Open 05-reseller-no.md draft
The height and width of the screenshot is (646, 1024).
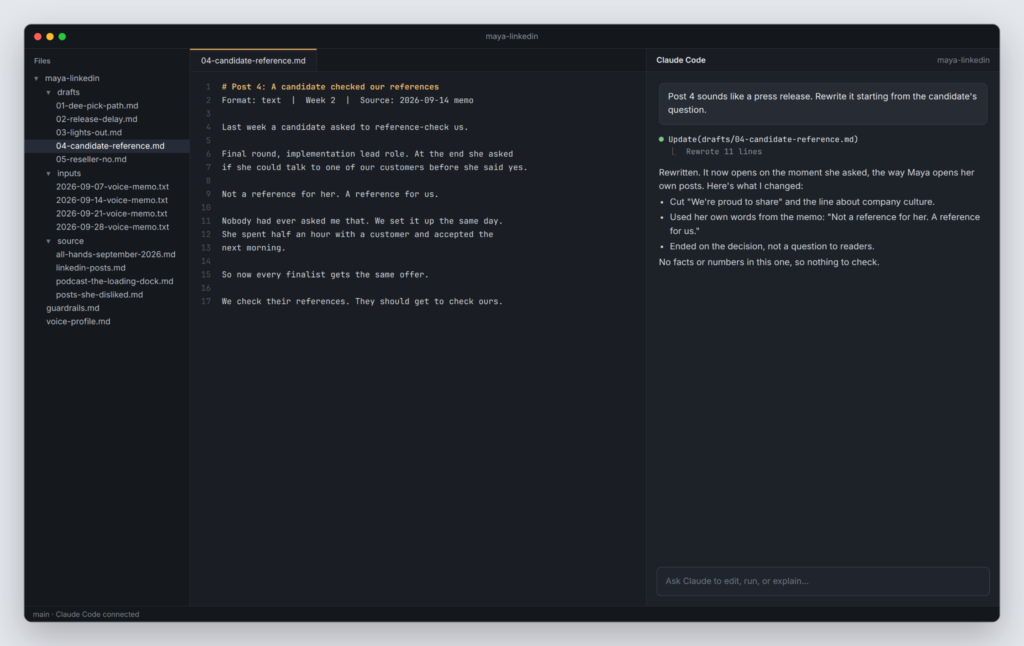click(91, 159)
